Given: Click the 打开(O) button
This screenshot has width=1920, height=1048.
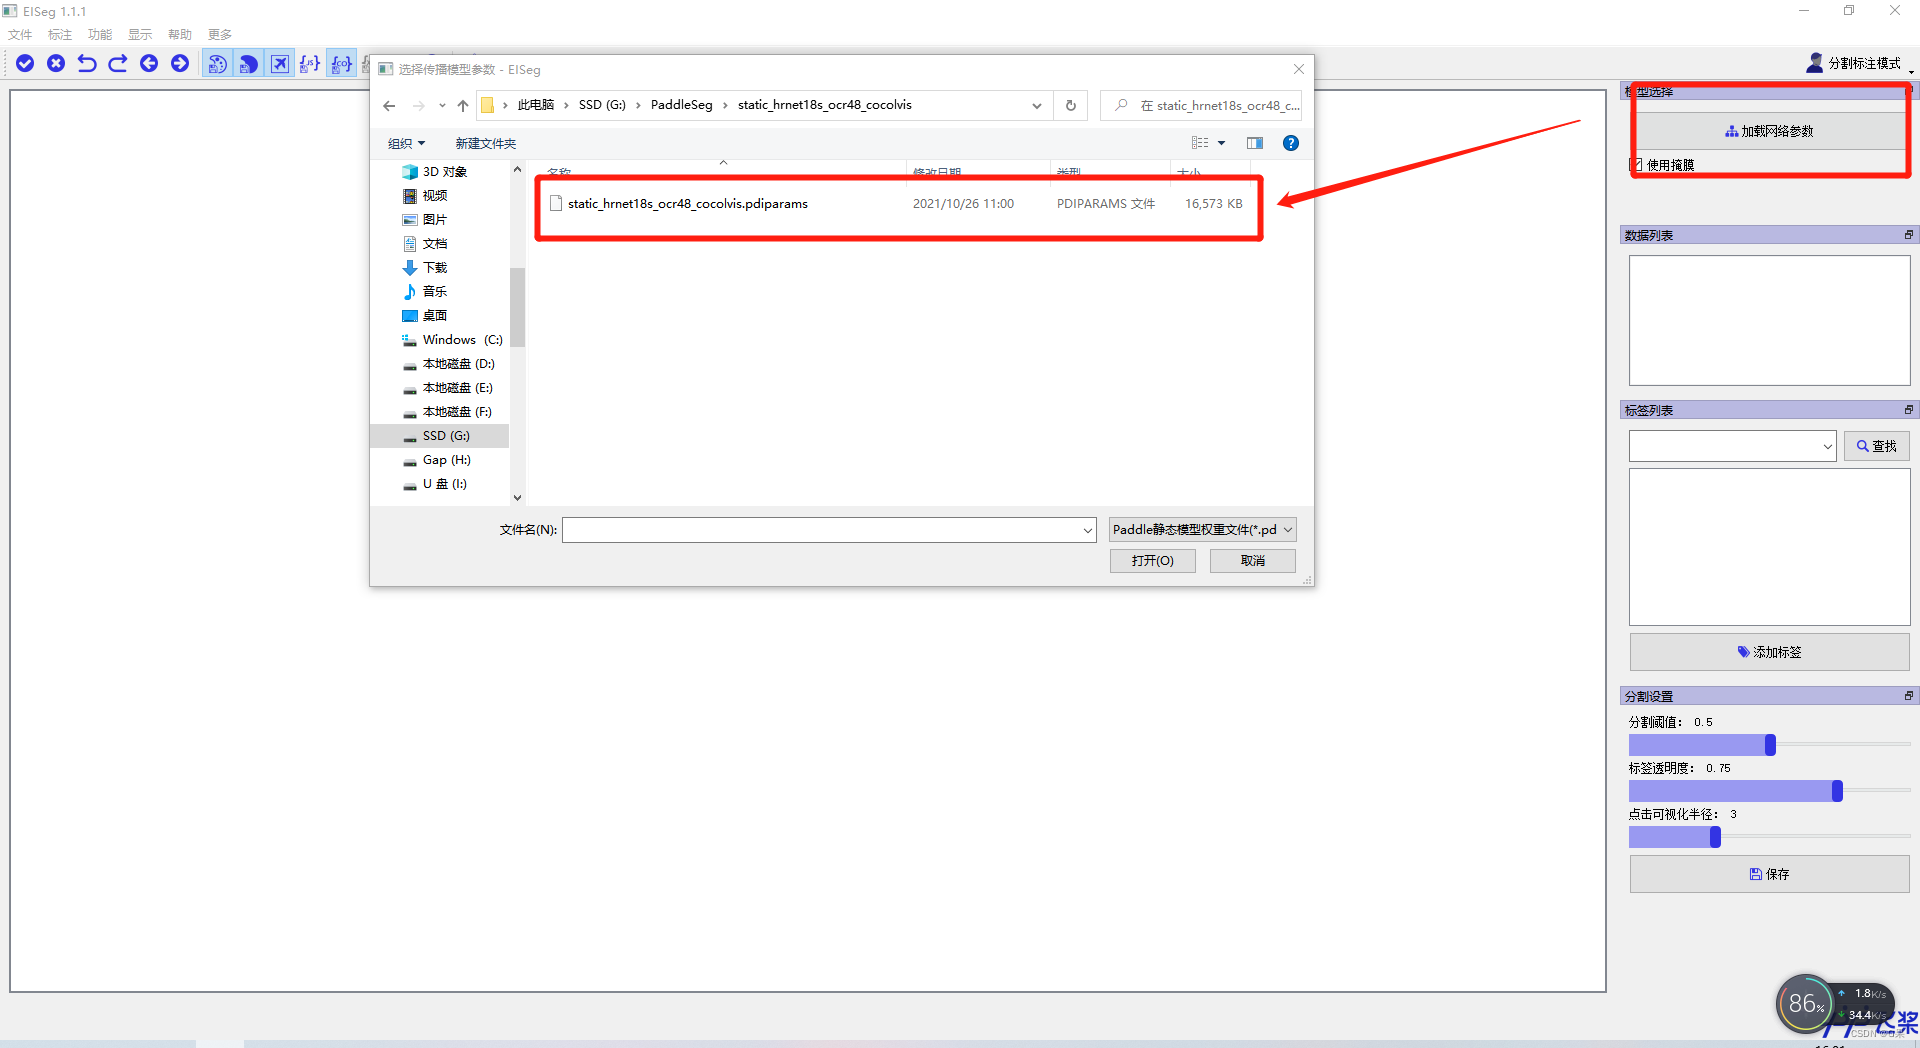Looking at the screenshot, I should point(1153,561).
